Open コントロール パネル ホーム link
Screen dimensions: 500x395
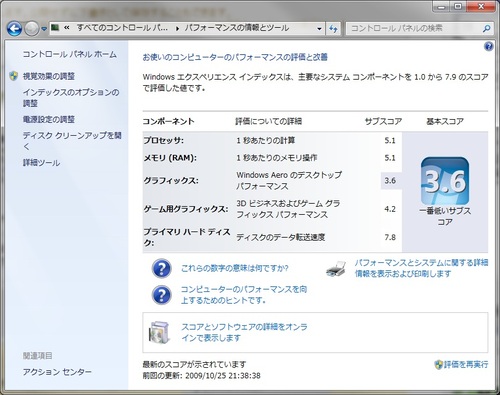[70, 54]
